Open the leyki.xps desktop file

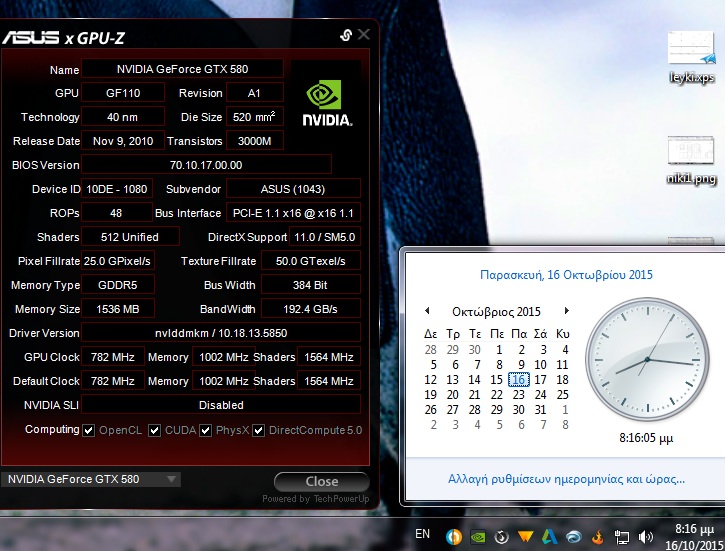[x=691, y=56]
